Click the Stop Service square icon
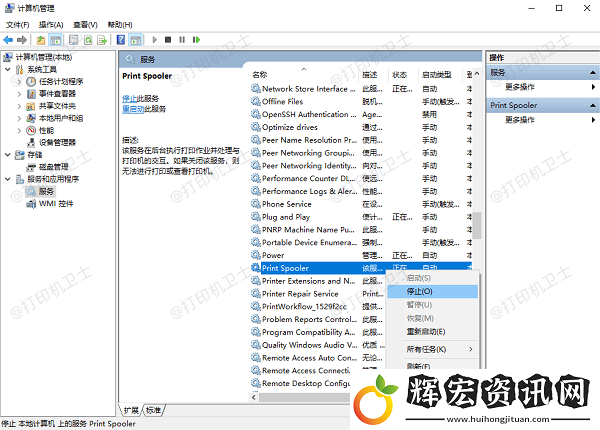This screenshot has width=600, height=430. click(168, 40)
